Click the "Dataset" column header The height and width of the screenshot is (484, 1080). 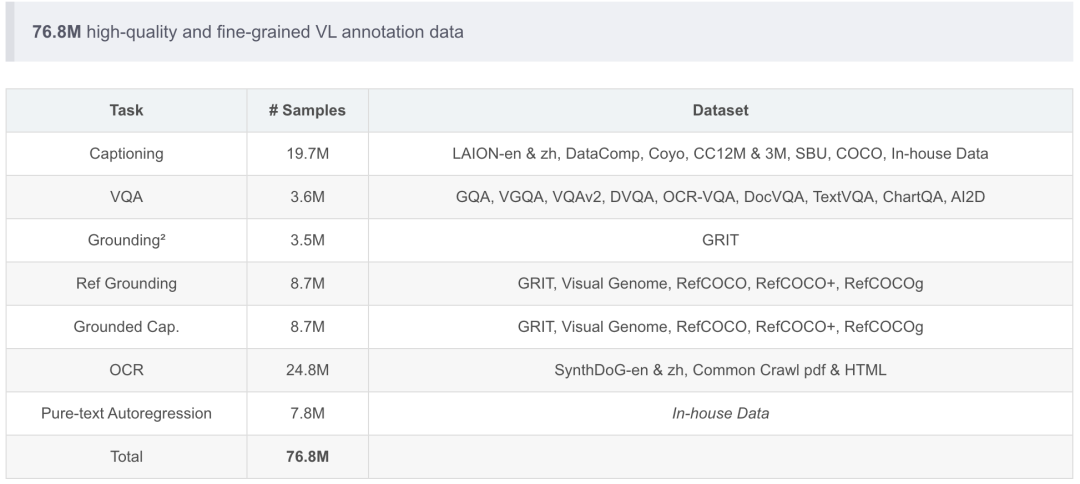click(720, 110)
